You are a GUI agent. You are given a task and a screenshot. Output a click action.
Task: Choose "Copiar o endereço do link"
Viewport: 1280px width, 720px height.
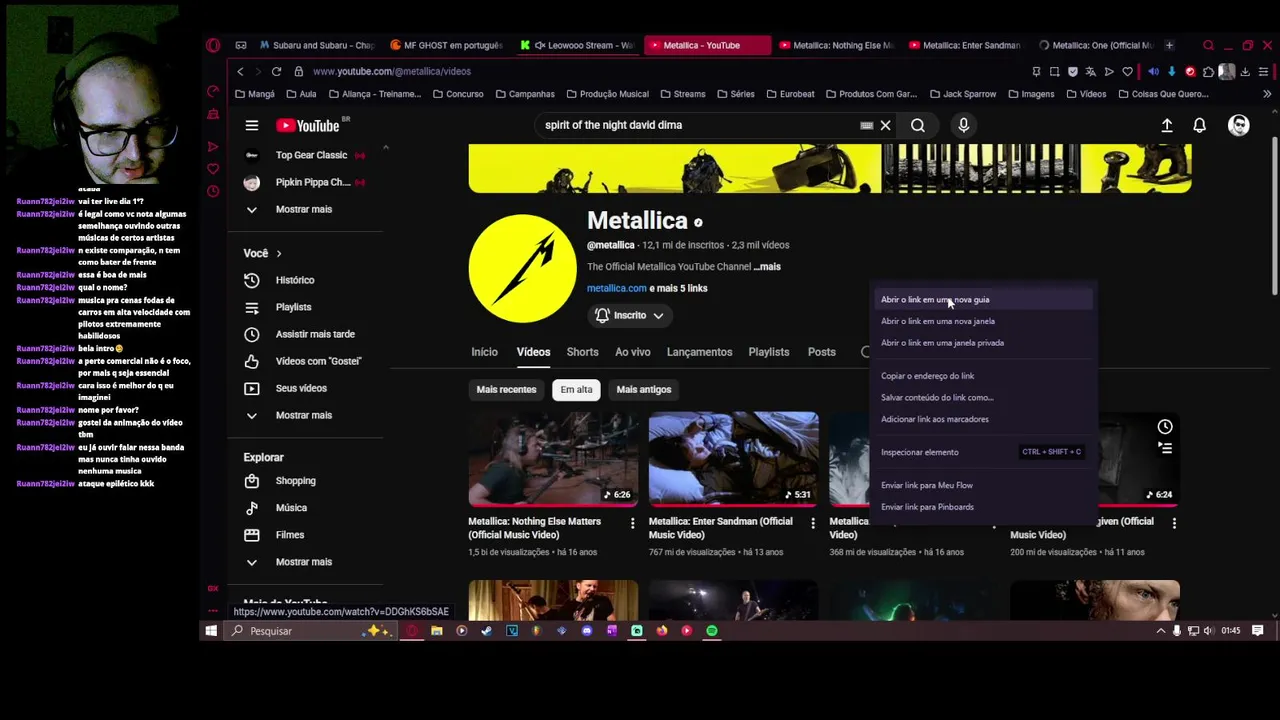click(x=982, y=376)
